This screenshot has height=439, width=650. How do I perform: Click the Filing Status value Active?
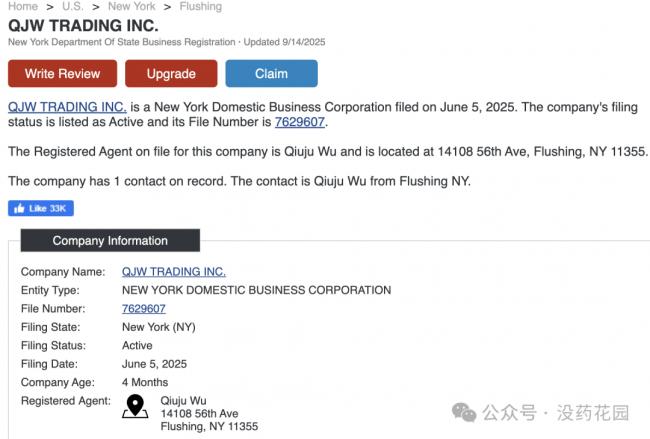coord(137,345)
